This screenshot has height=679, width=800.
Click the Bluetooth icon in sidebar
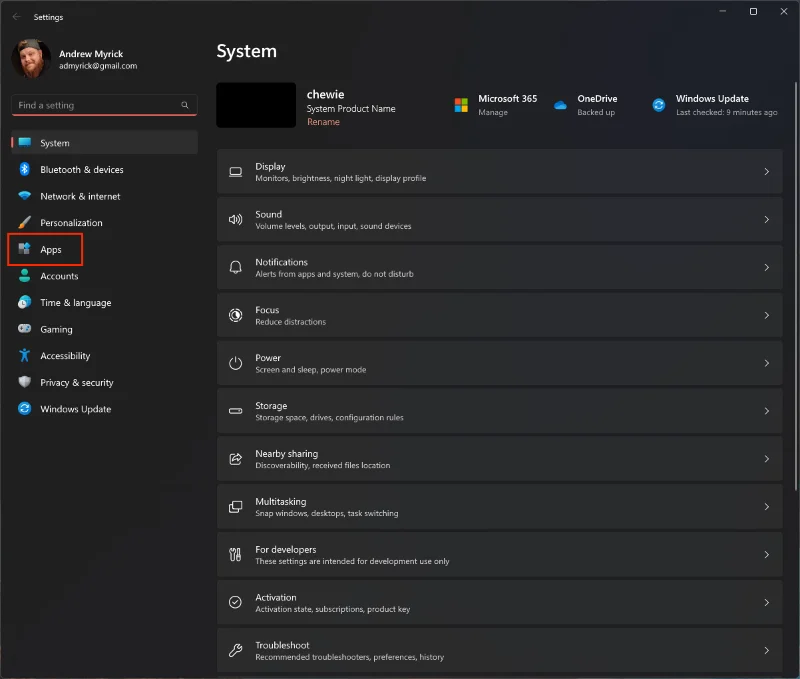click(24, 169)
